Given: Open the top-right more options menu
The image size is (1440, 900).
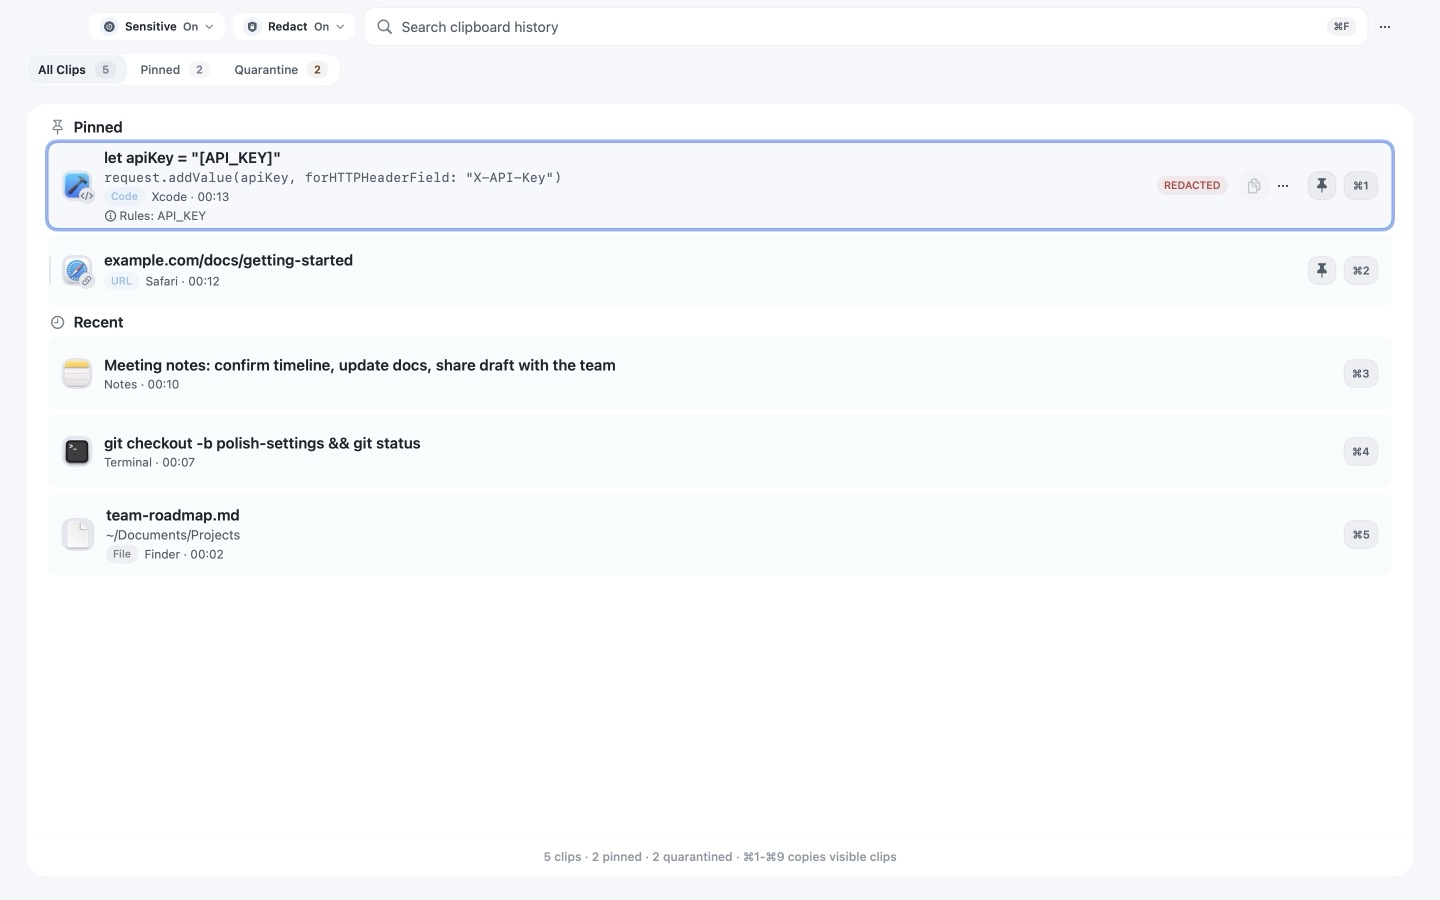Looking at the screenshot, I should (1385, 27).
